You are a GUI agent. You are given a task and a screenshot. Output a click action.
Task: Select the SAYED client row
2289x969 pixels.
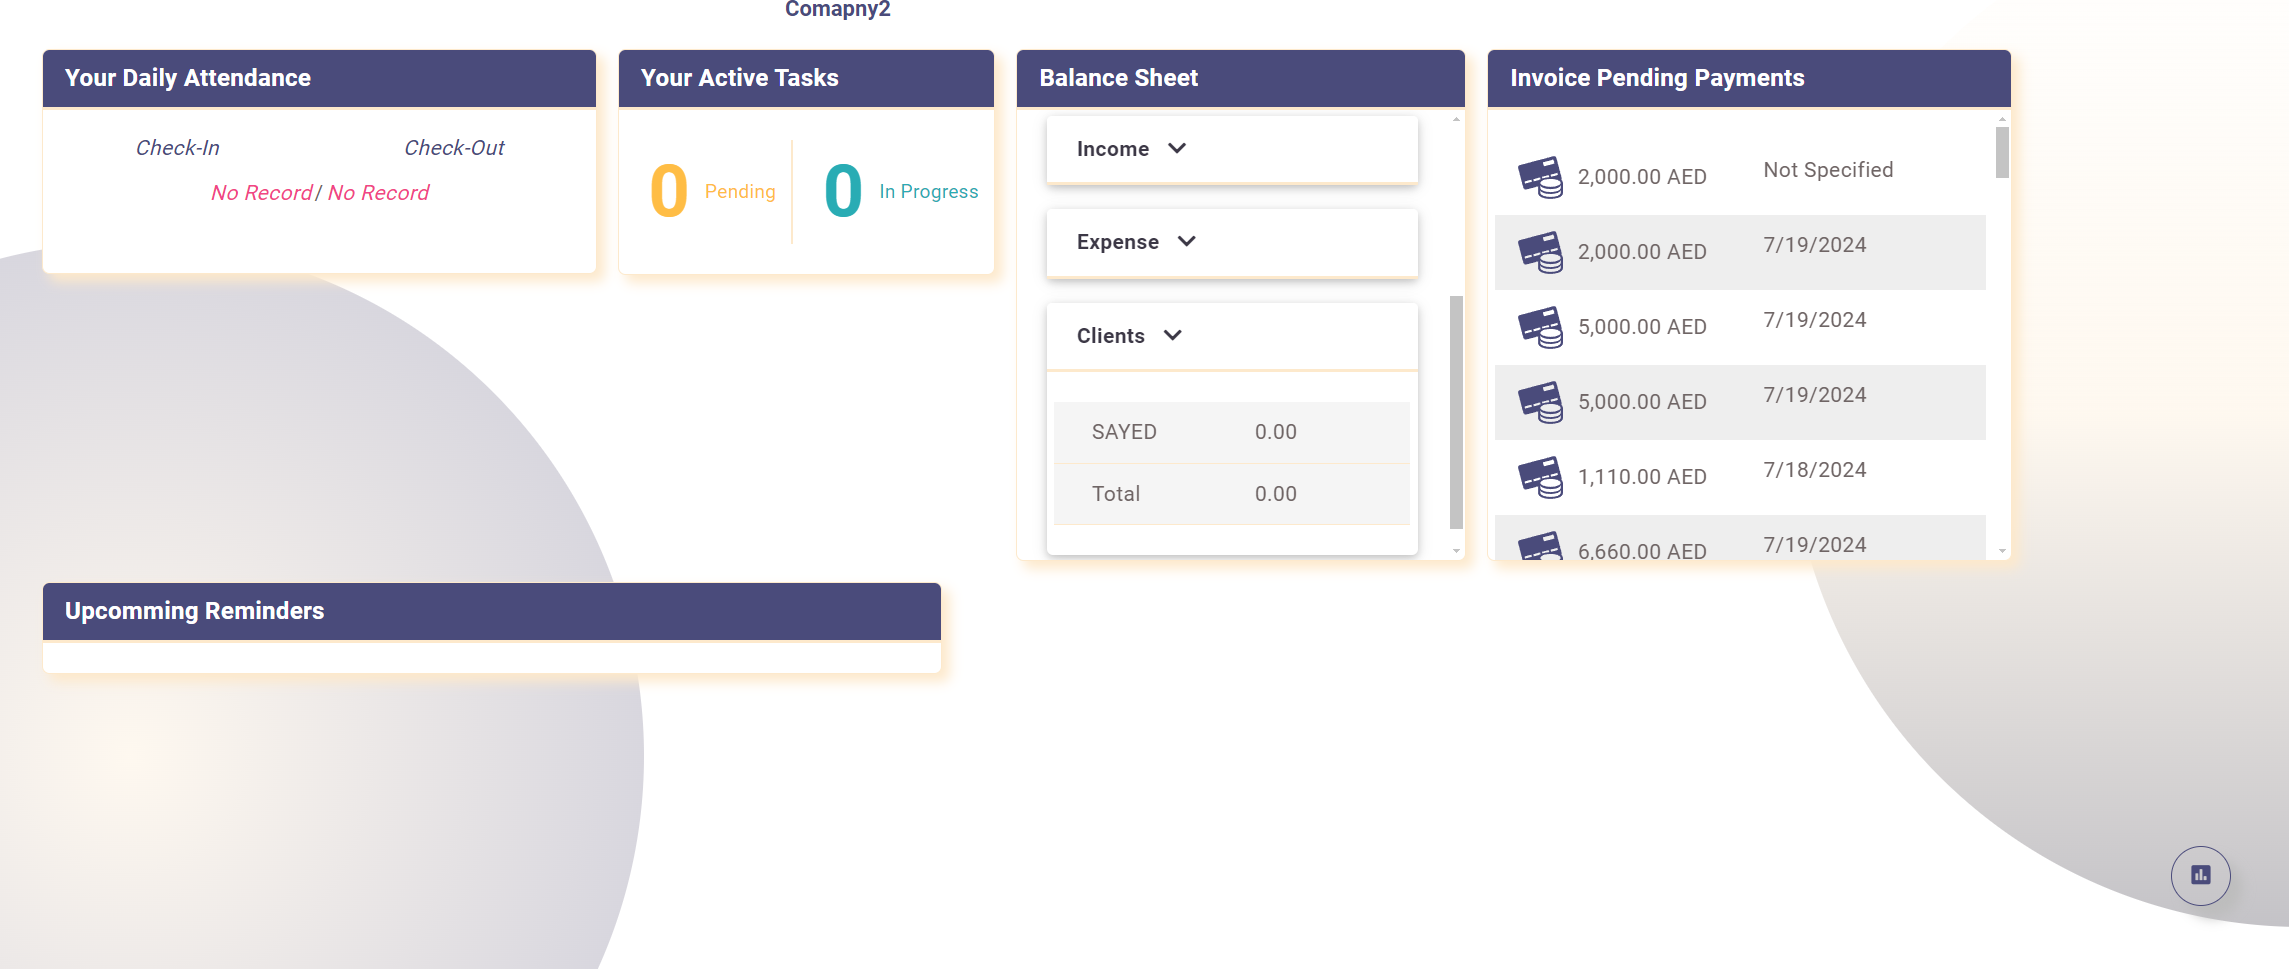1231,432
